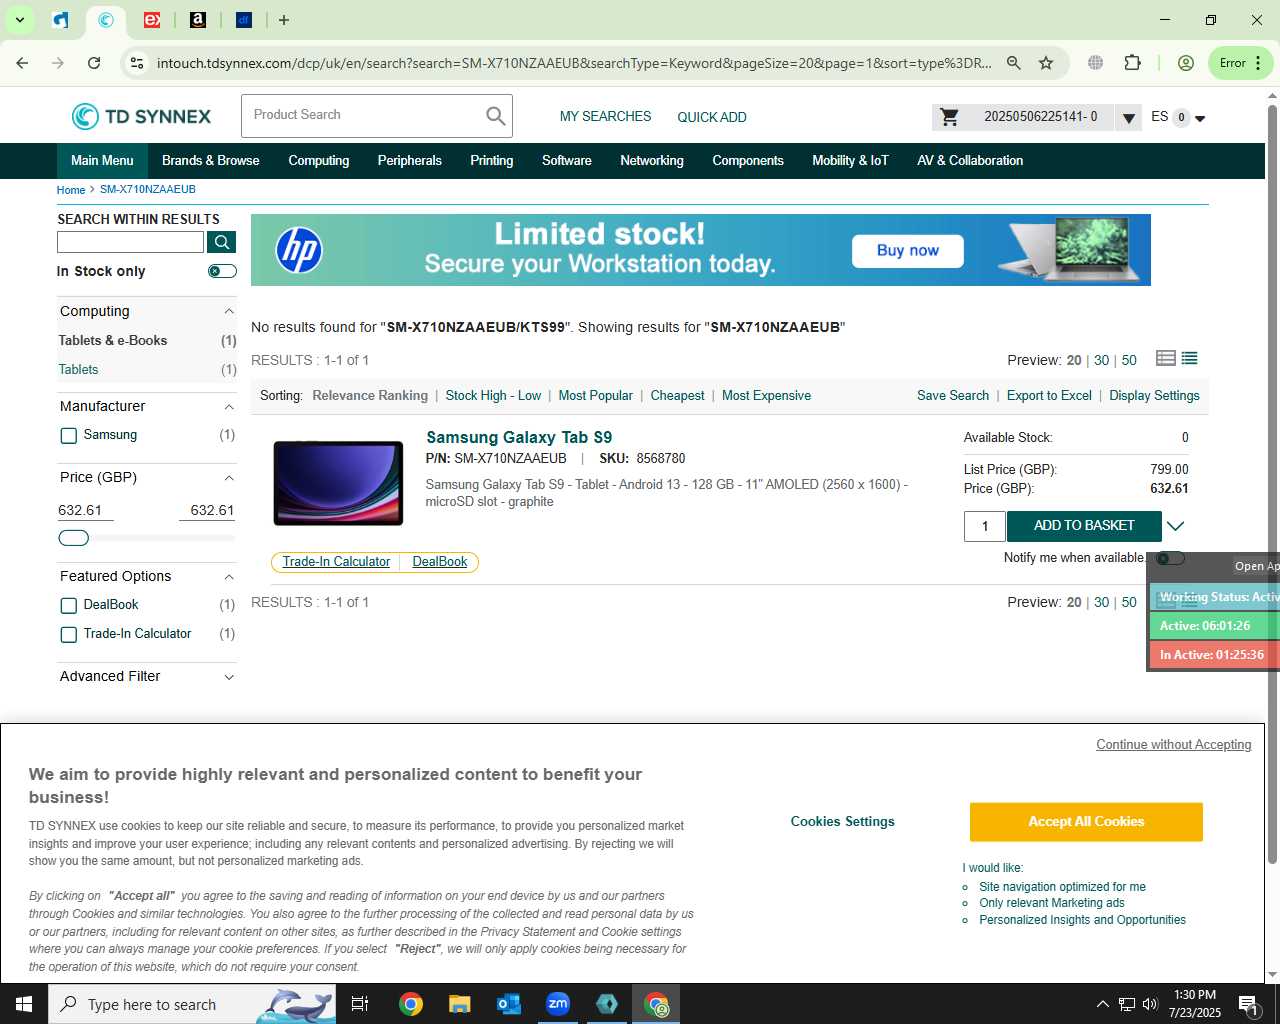Screen dimensions: 1280x1024
Task: Toggle Notify me when available switch
Action: (1170, 558)
